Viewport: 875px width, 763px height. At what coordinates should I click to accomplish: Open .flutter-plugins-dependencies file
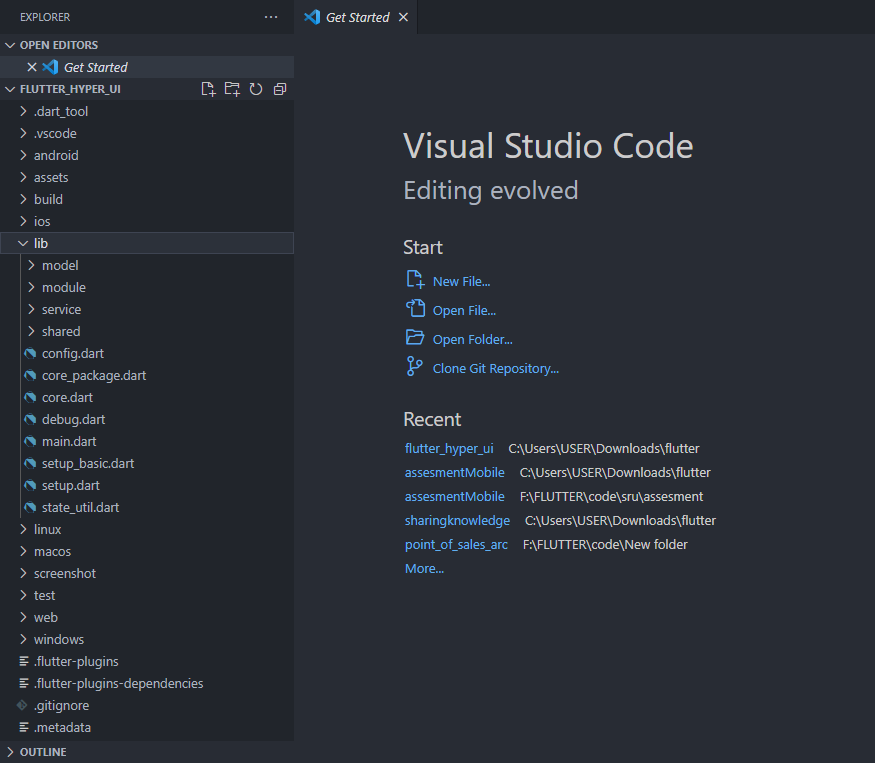pos(147,683)
